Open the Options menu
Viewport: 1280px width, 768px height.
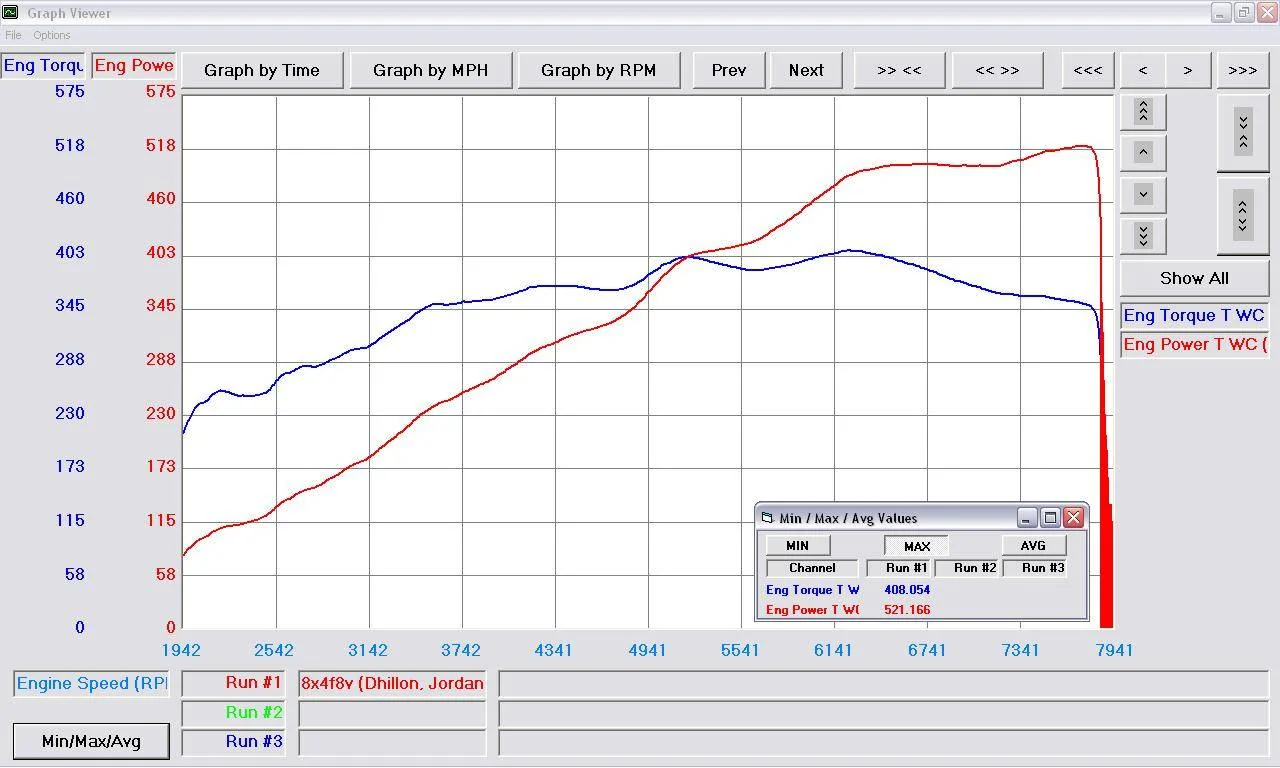pos(52,35)
